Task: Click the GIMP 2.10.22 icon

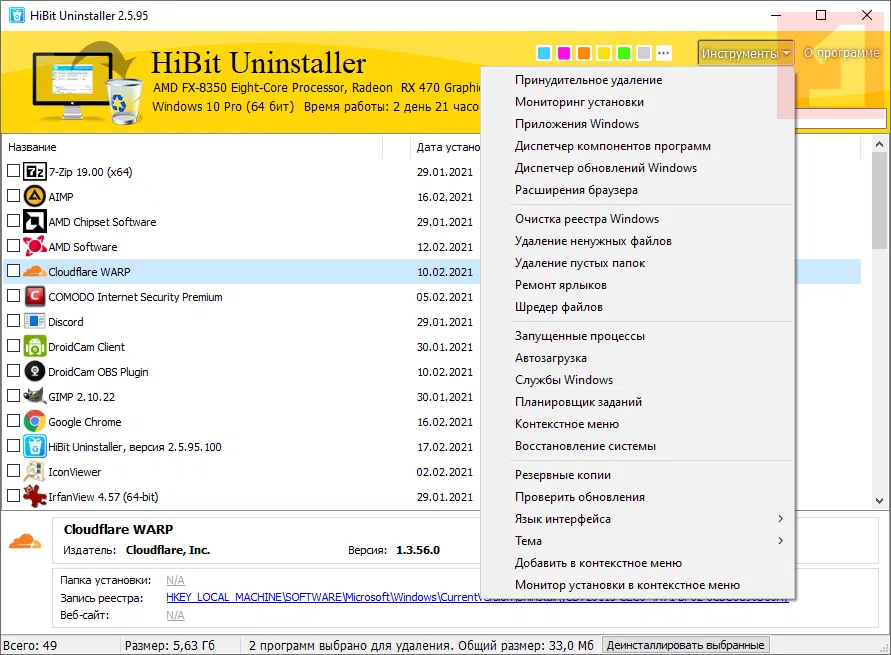Action: [x=35, y=396]
